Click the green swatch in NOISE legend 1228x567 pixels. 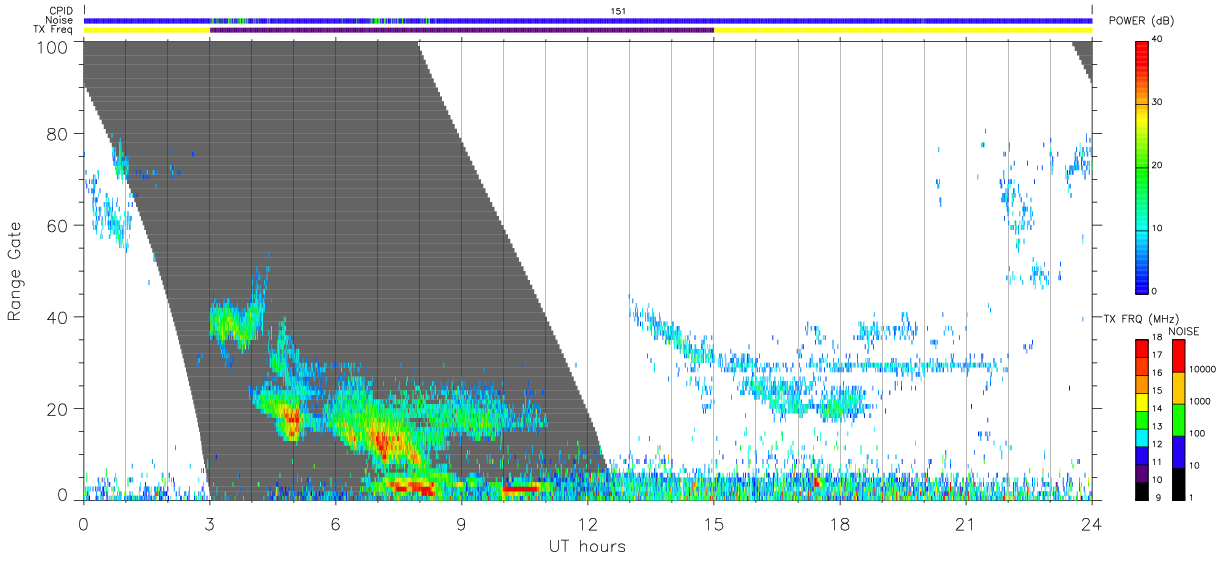(x=1178, y=419)
